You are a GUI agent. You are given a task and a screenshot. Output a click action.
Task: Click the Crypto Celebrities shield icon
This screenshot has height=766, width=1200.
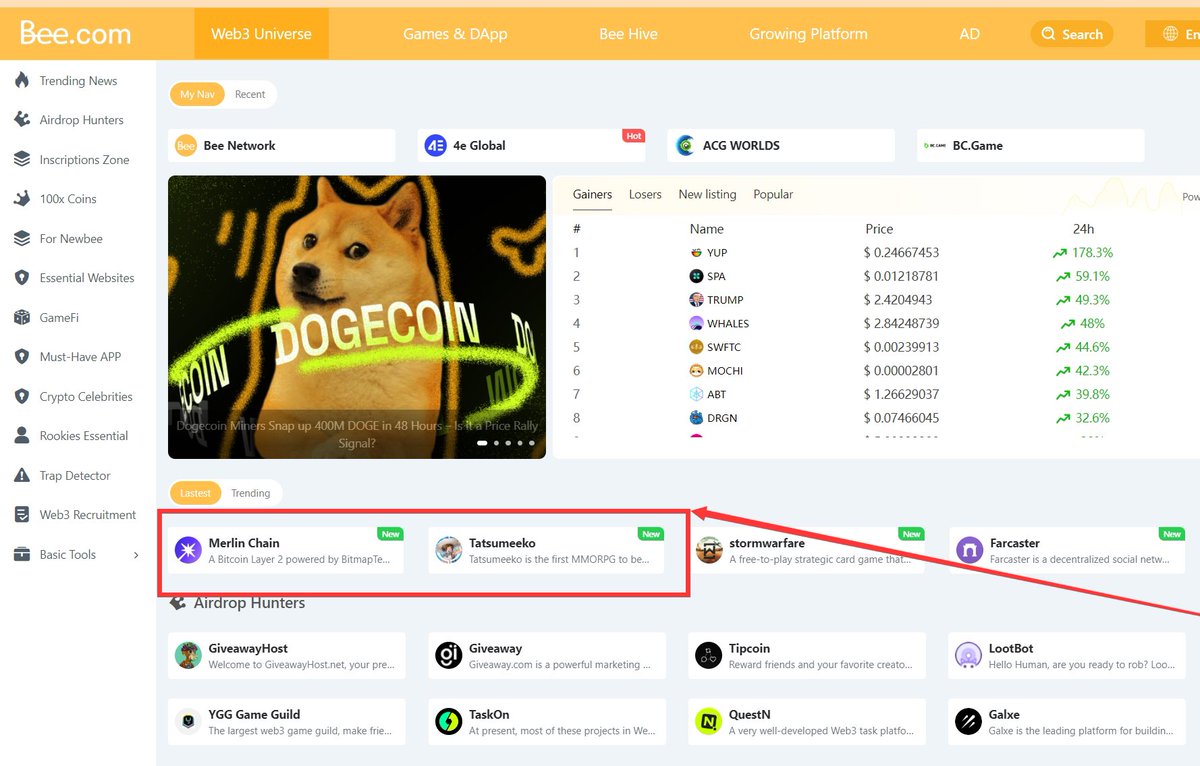pyautogui.click(x=22, y=397)
